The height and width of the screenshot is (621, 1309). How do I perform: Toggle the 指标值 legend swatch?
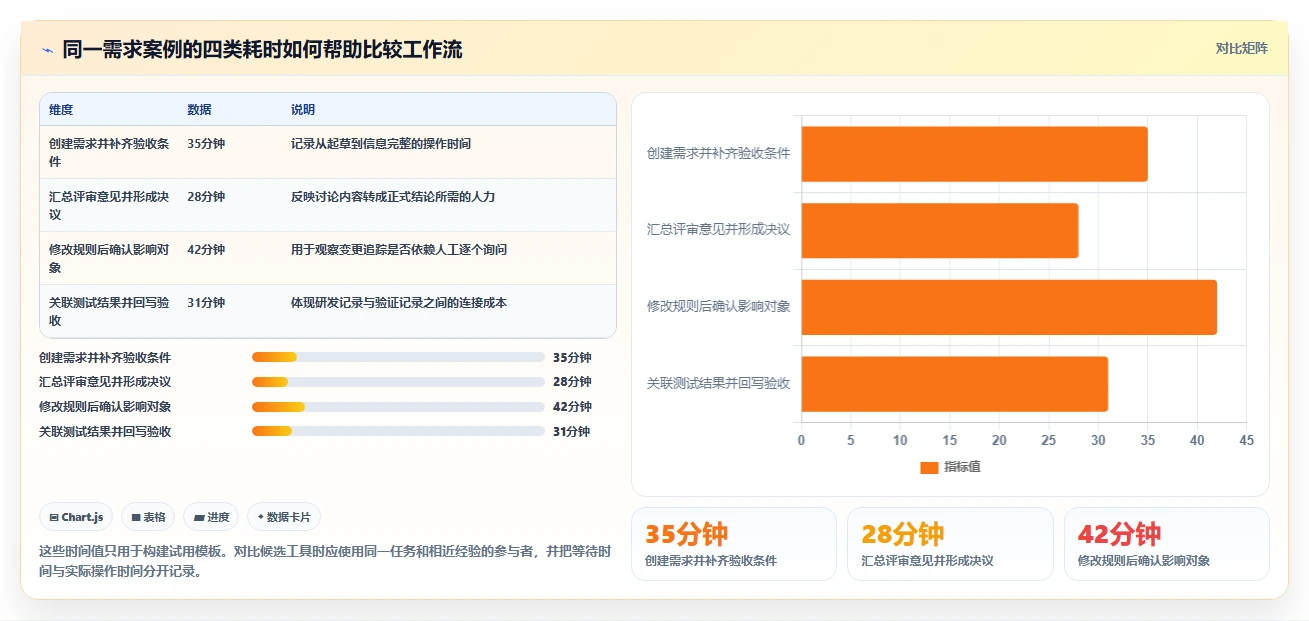(x=929, y=467)
